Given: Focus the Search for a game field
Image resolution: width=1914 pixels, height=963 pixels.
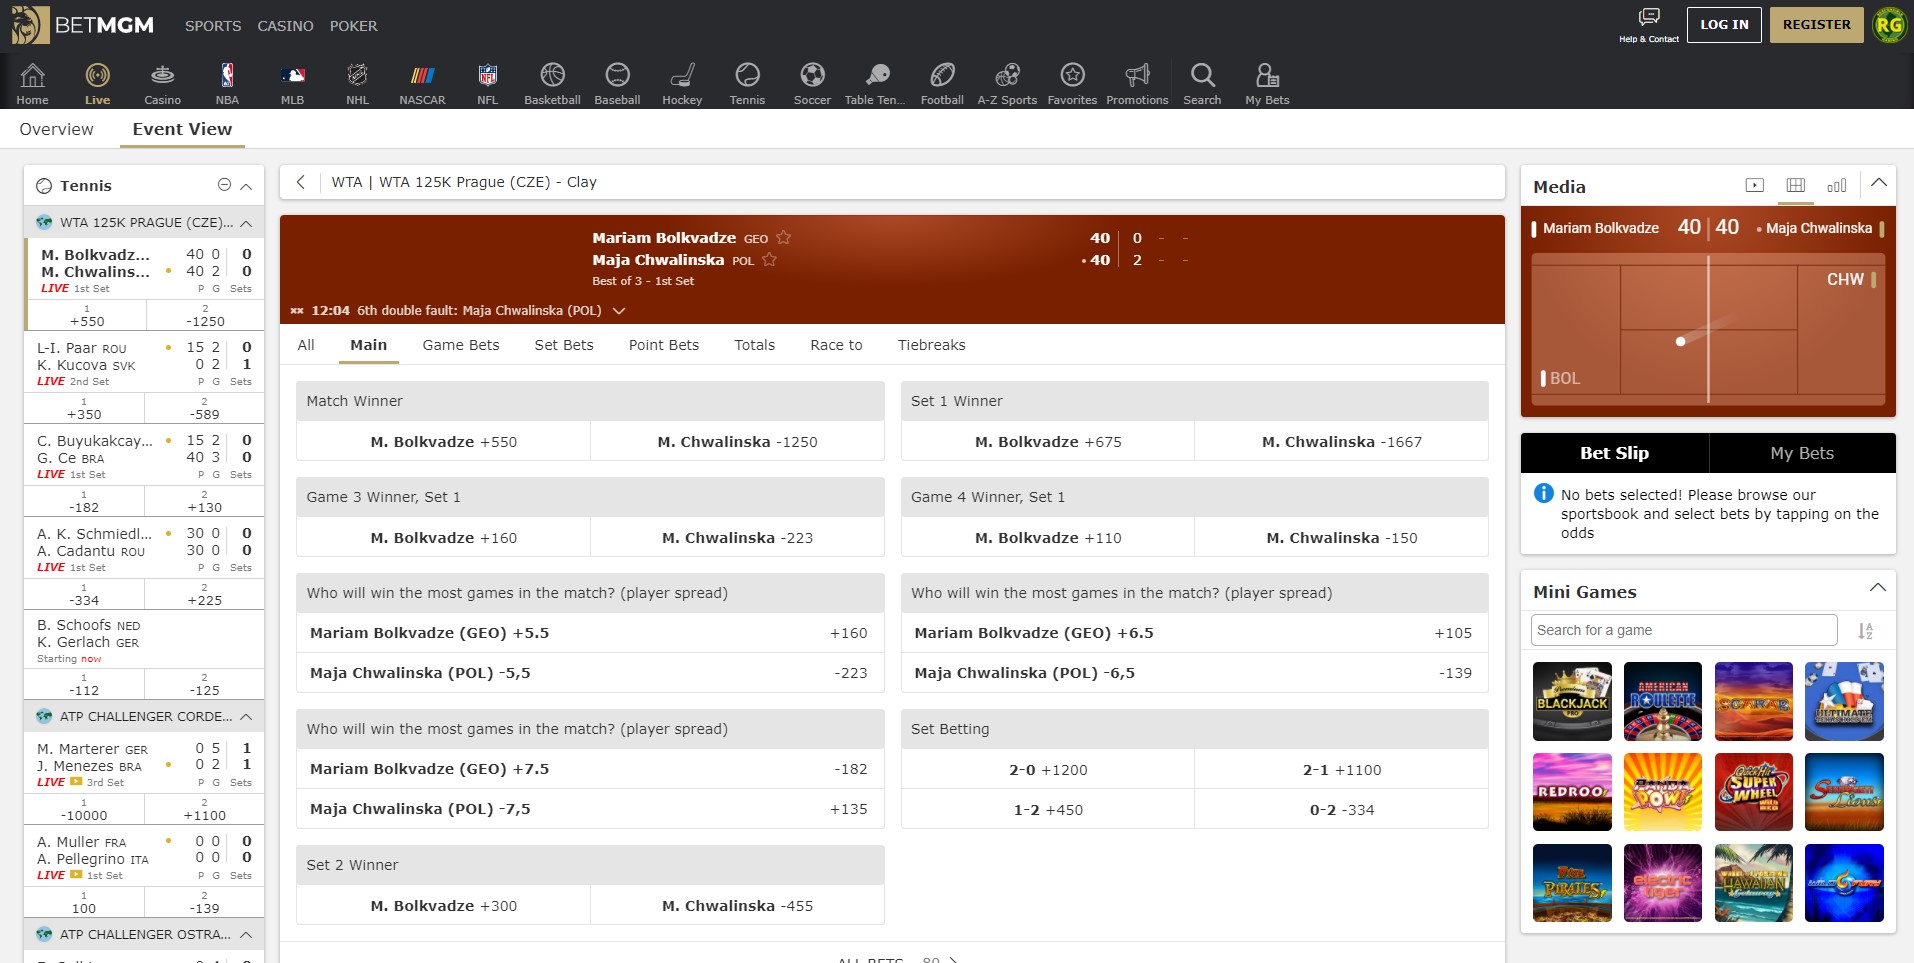Looking at the screenshot, I should [x=1684, y=630].
